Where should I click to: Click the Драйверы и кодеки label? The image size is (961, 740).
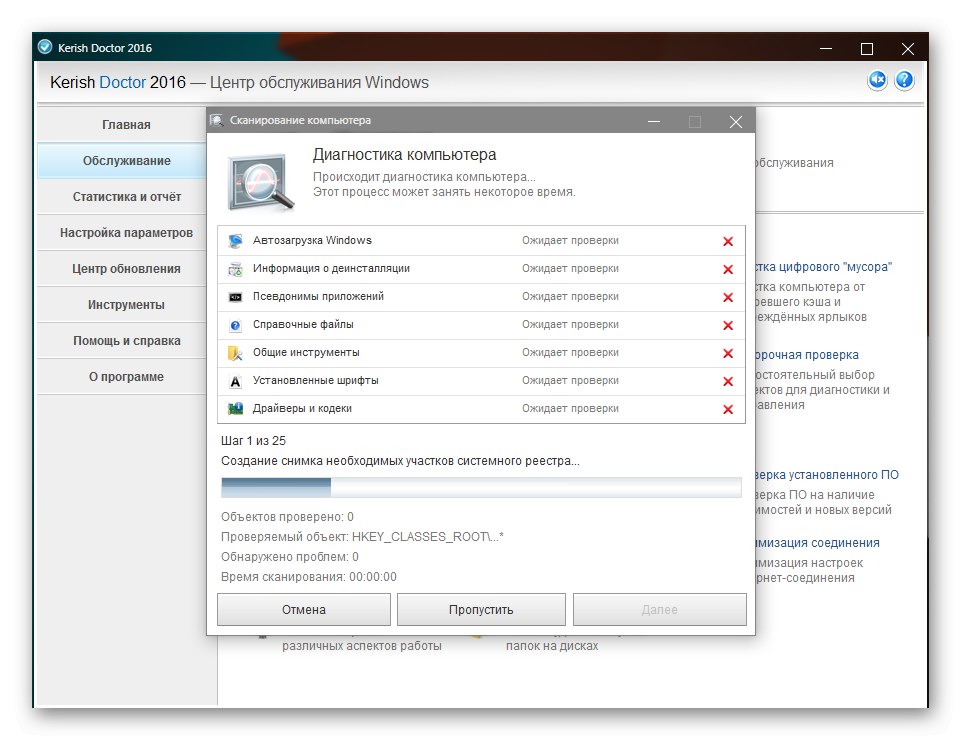point(302,408)
